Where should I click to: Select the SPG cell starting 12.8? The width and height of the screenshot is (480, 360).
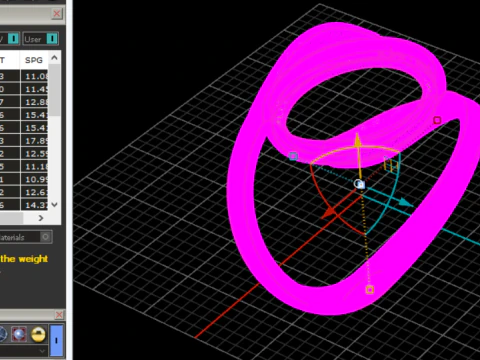click(x=34, y=102)
